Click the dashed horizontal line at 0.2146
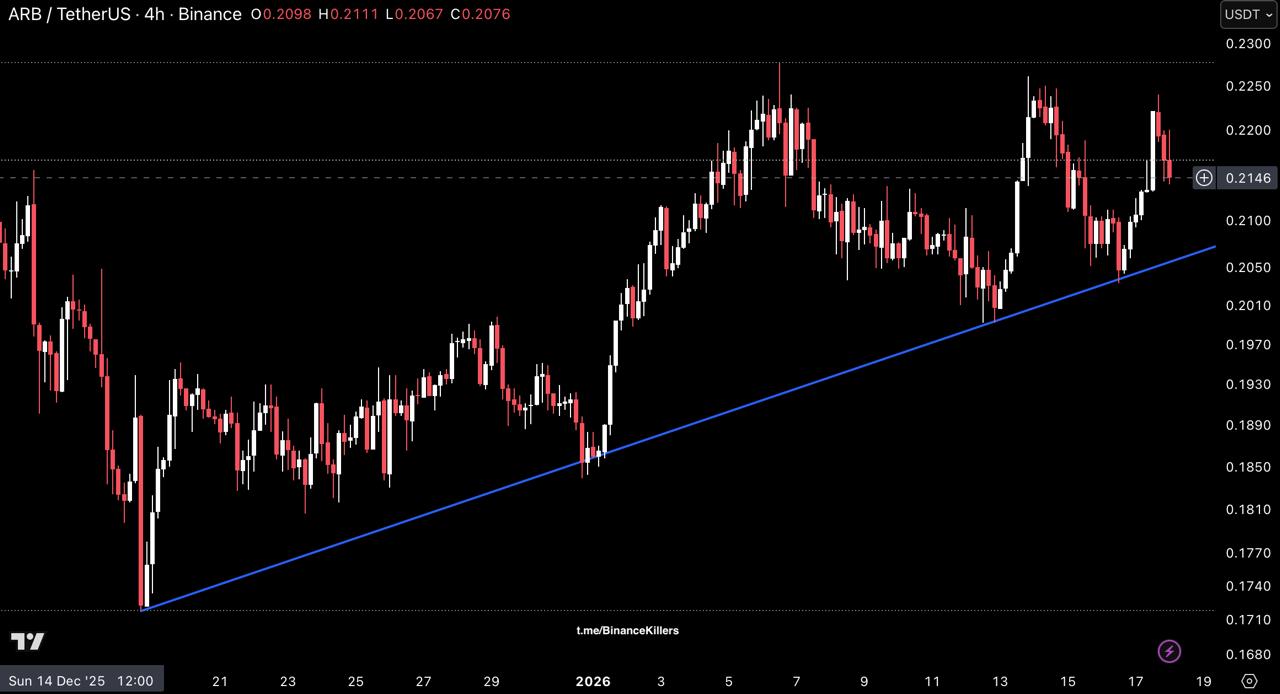 600,178
